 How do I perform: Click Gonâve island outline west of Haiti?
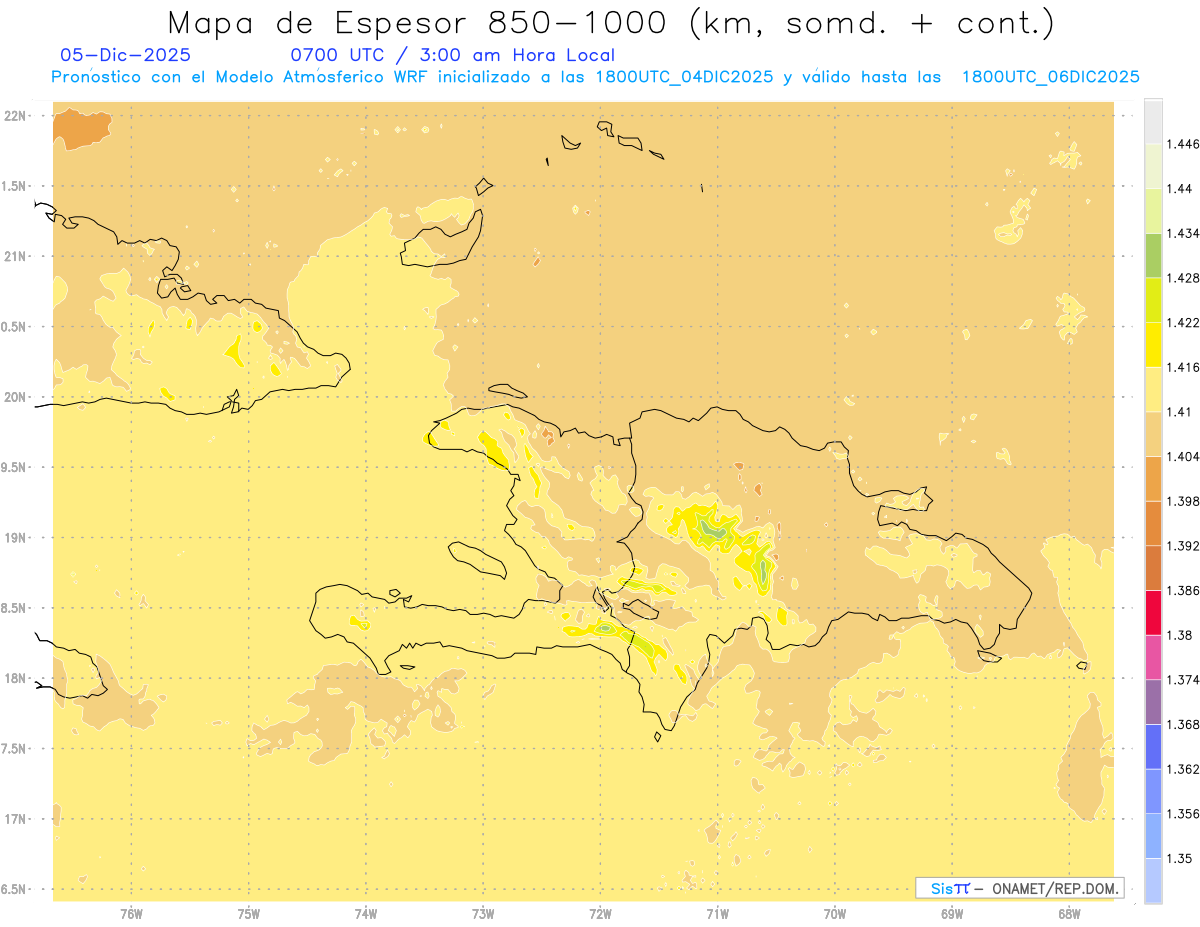point(477,558)
